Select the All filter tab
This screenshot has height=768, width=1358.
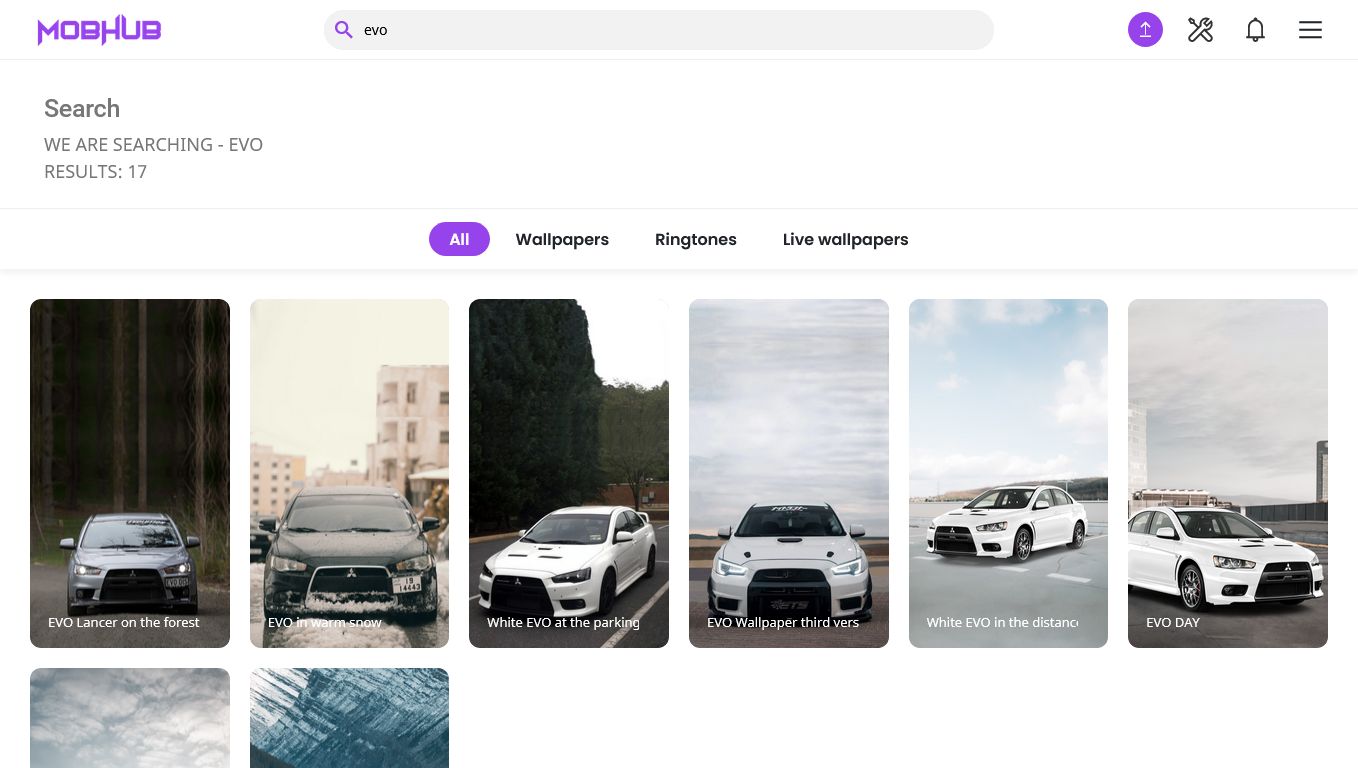pyautogui.click(x=459, y=239)
